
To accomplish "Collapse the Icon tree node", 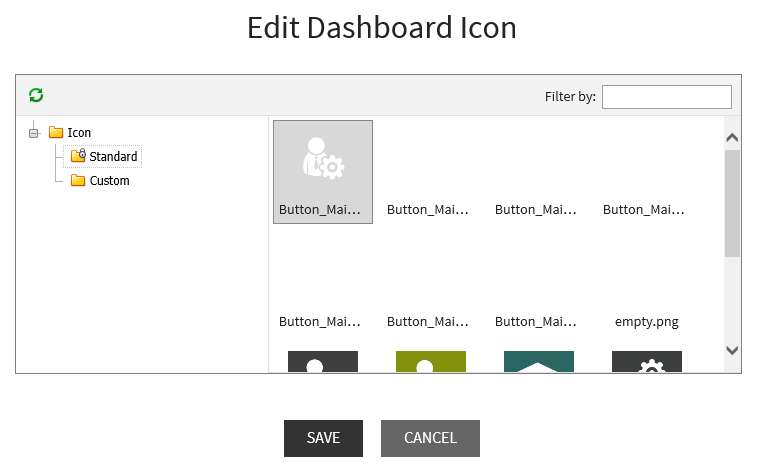I will 34,132.
